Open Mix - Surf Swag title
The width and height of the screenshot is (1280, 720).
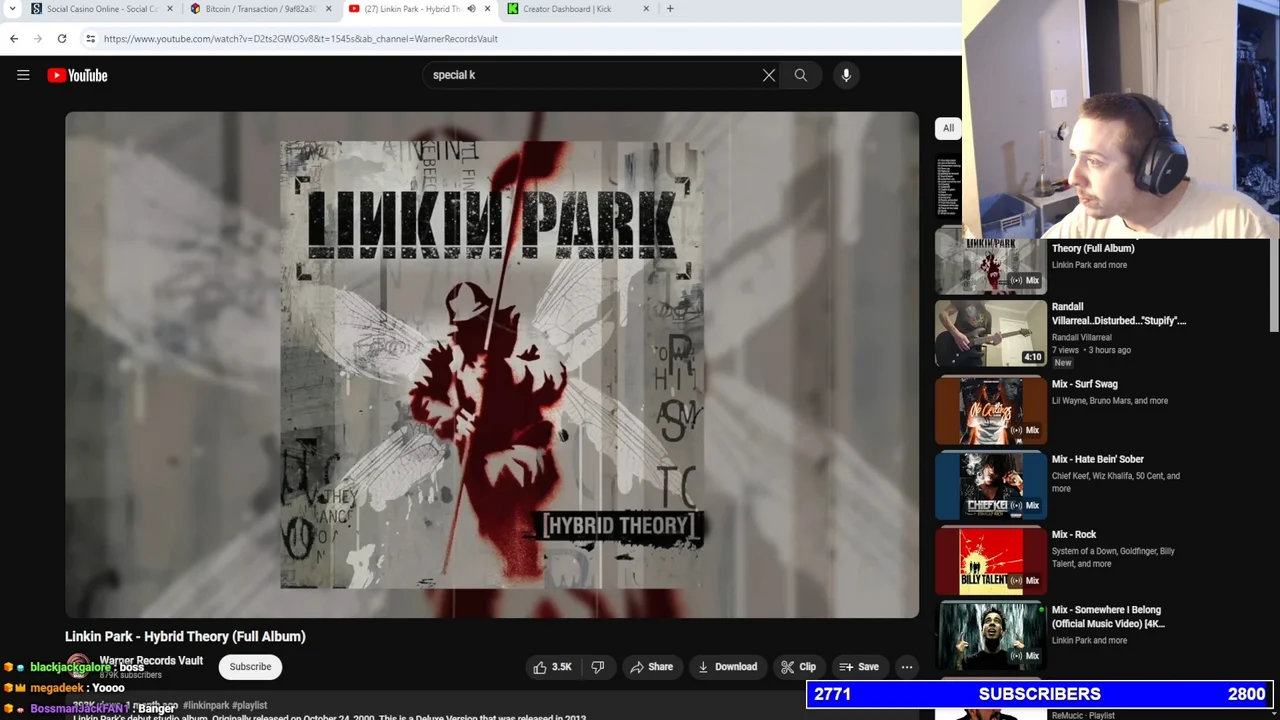click(1084, 384)
